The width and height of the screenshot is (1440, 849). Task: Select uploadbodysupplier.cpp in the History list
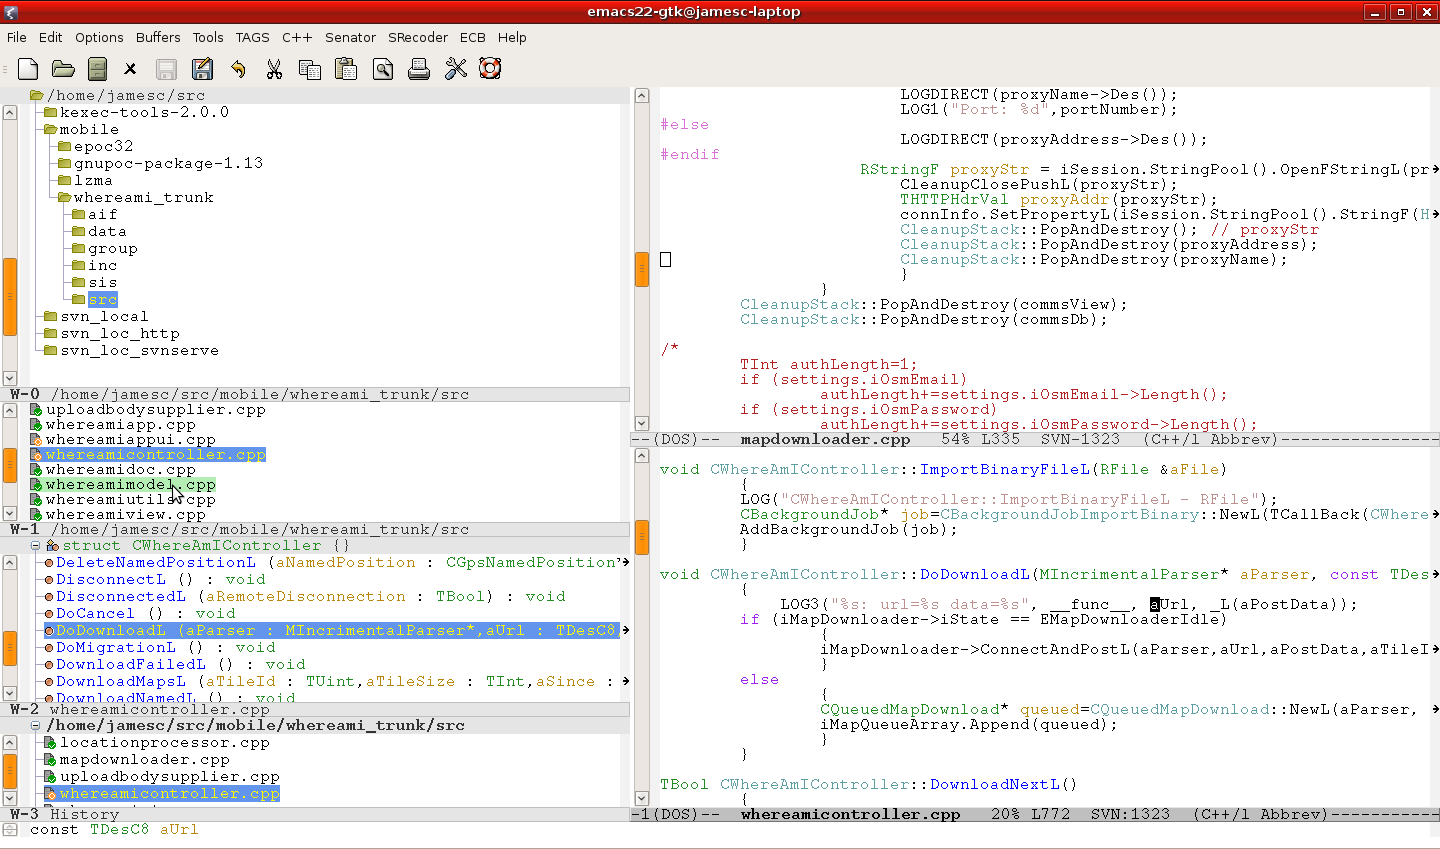tap(169, 776)
